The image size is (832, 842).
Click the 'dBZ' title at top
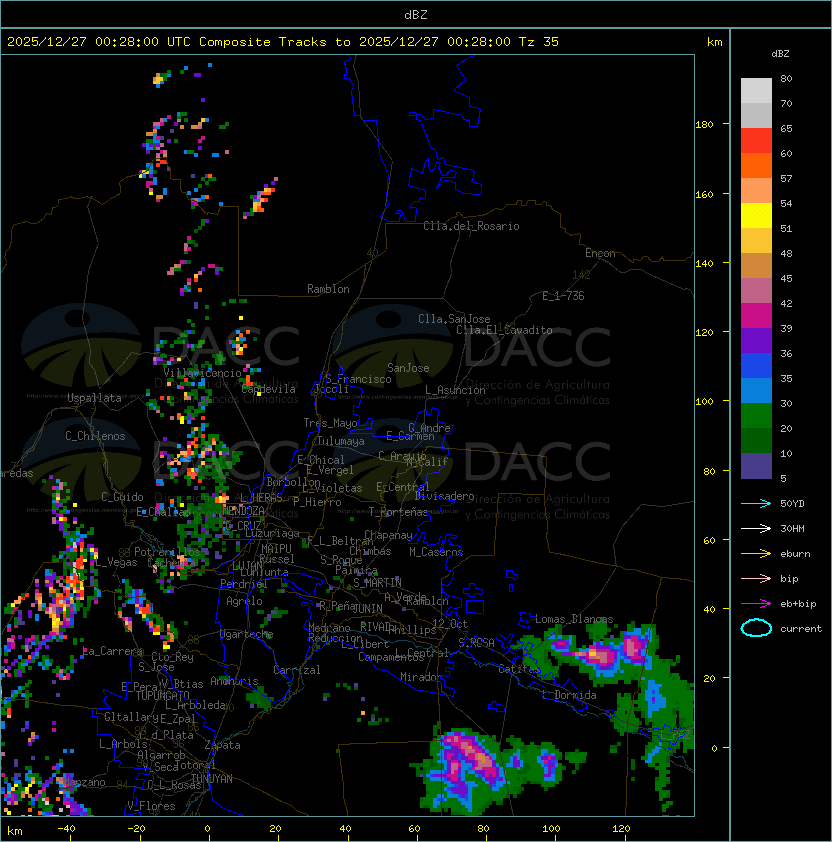(x=416, y=14)
